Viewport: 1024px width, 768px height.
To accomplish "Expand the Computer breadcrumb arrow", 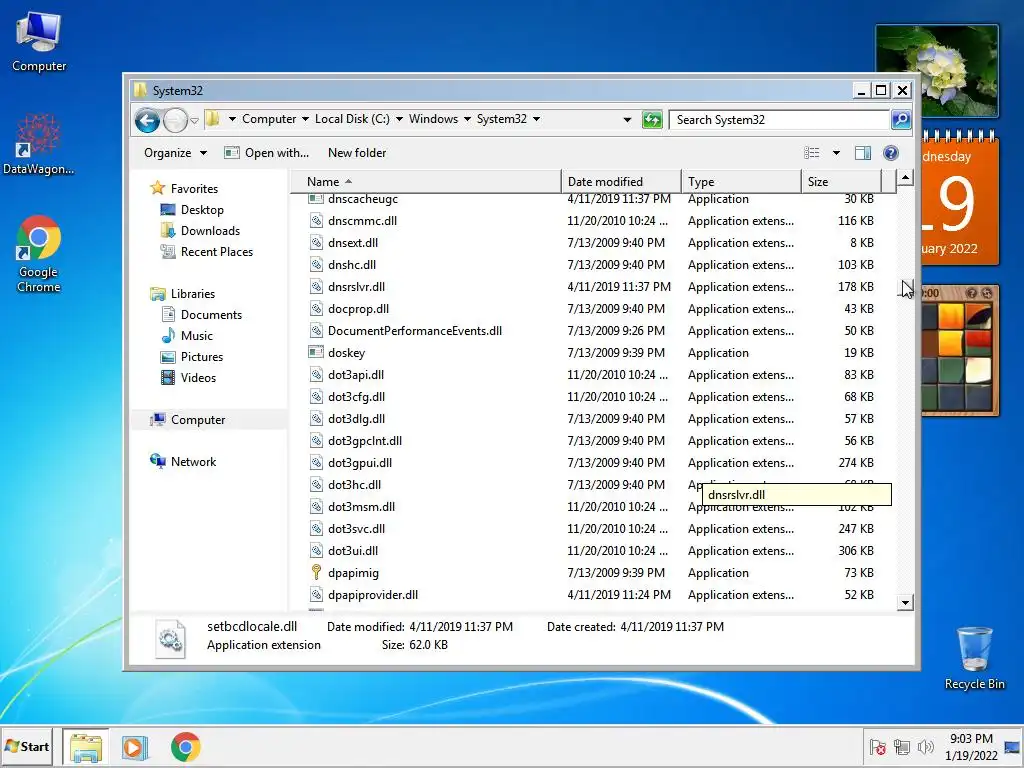I will click(x=305, y=119).
